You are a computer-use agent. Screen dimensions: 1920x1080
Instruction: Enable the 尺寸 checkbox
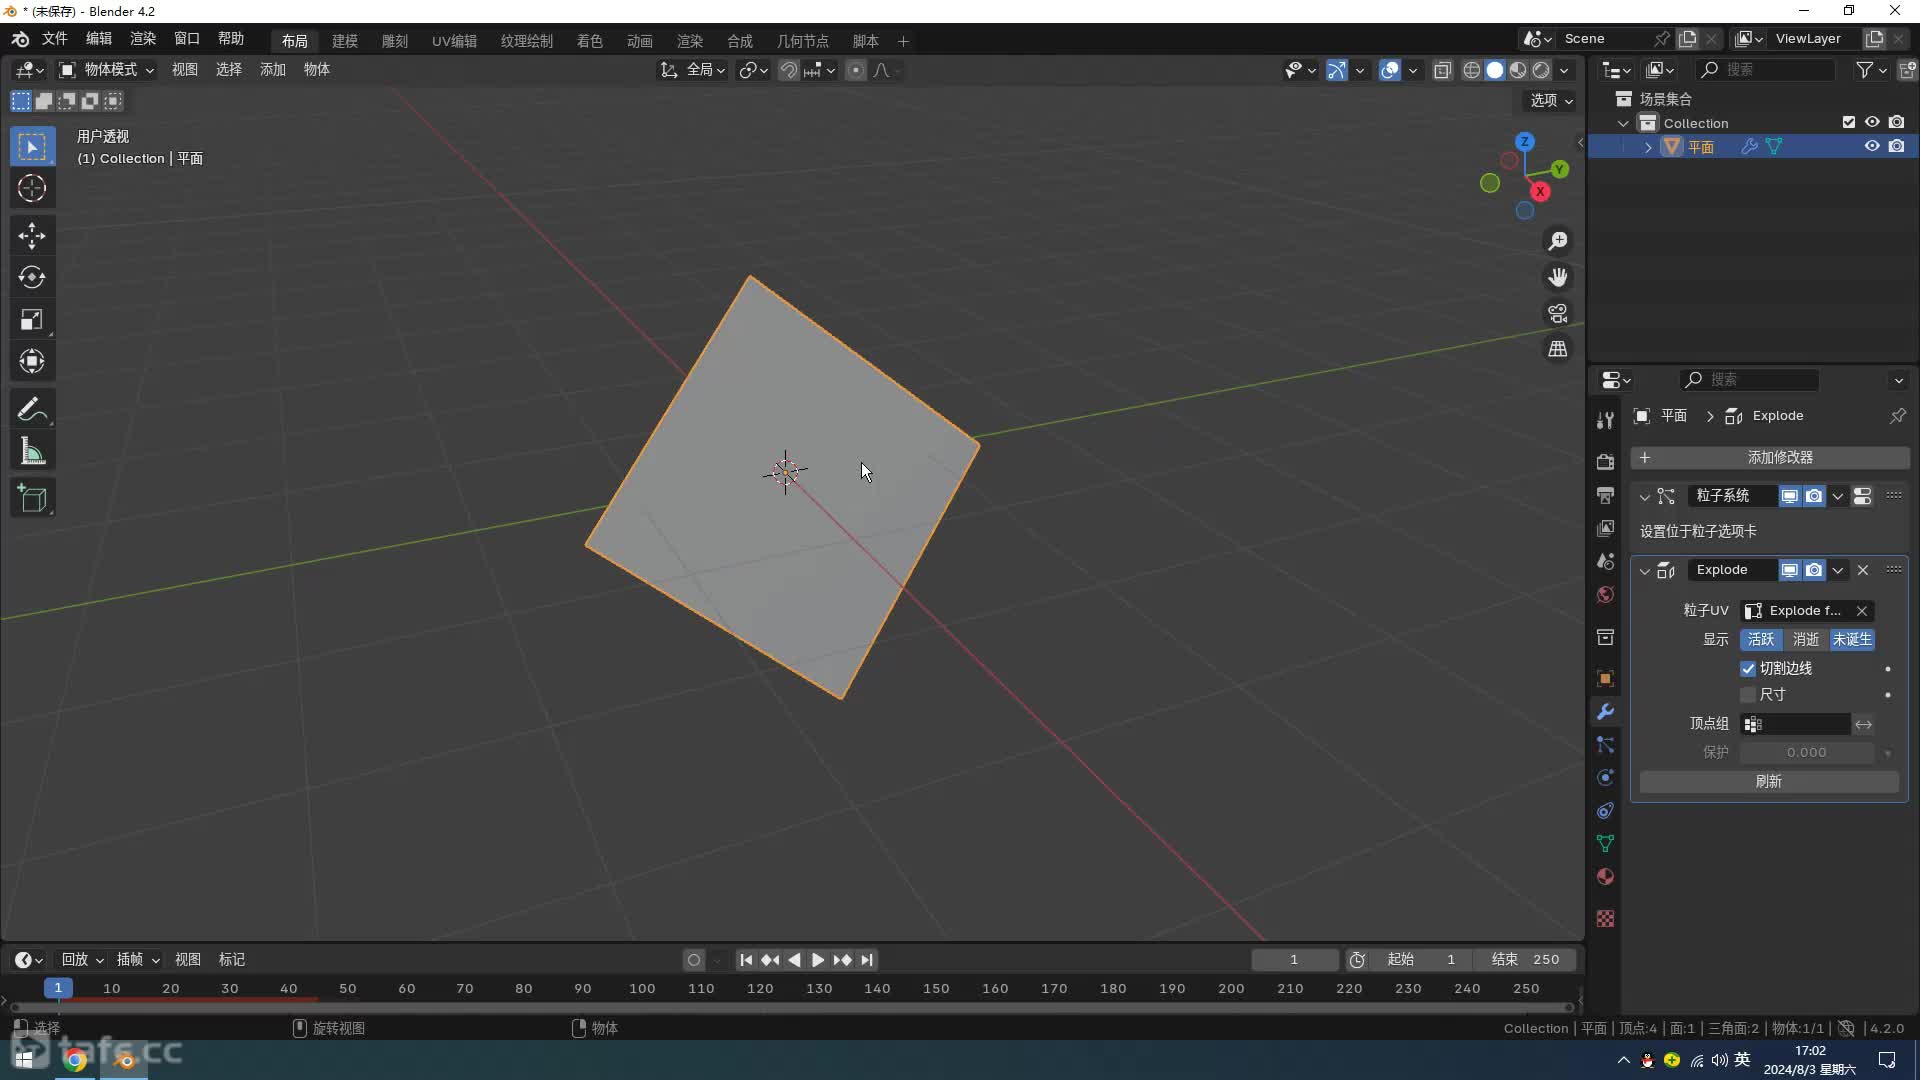[x=1748, y=694]
